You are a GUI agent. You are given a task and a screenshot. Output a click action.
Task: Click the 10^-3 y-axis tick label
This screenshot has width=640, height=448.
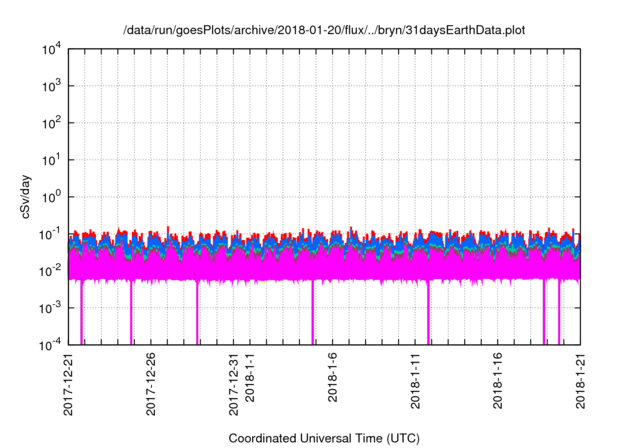50,308
